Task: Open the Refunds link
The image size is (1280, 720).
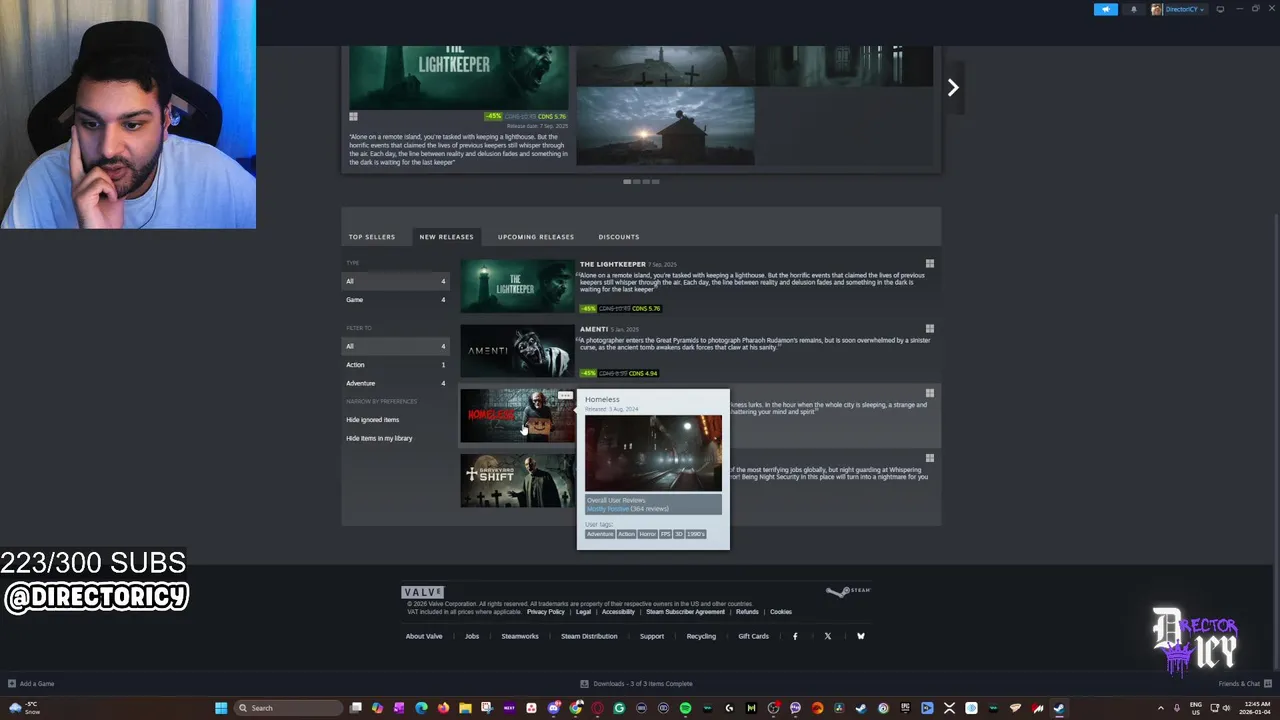Action: click(747, 612)
